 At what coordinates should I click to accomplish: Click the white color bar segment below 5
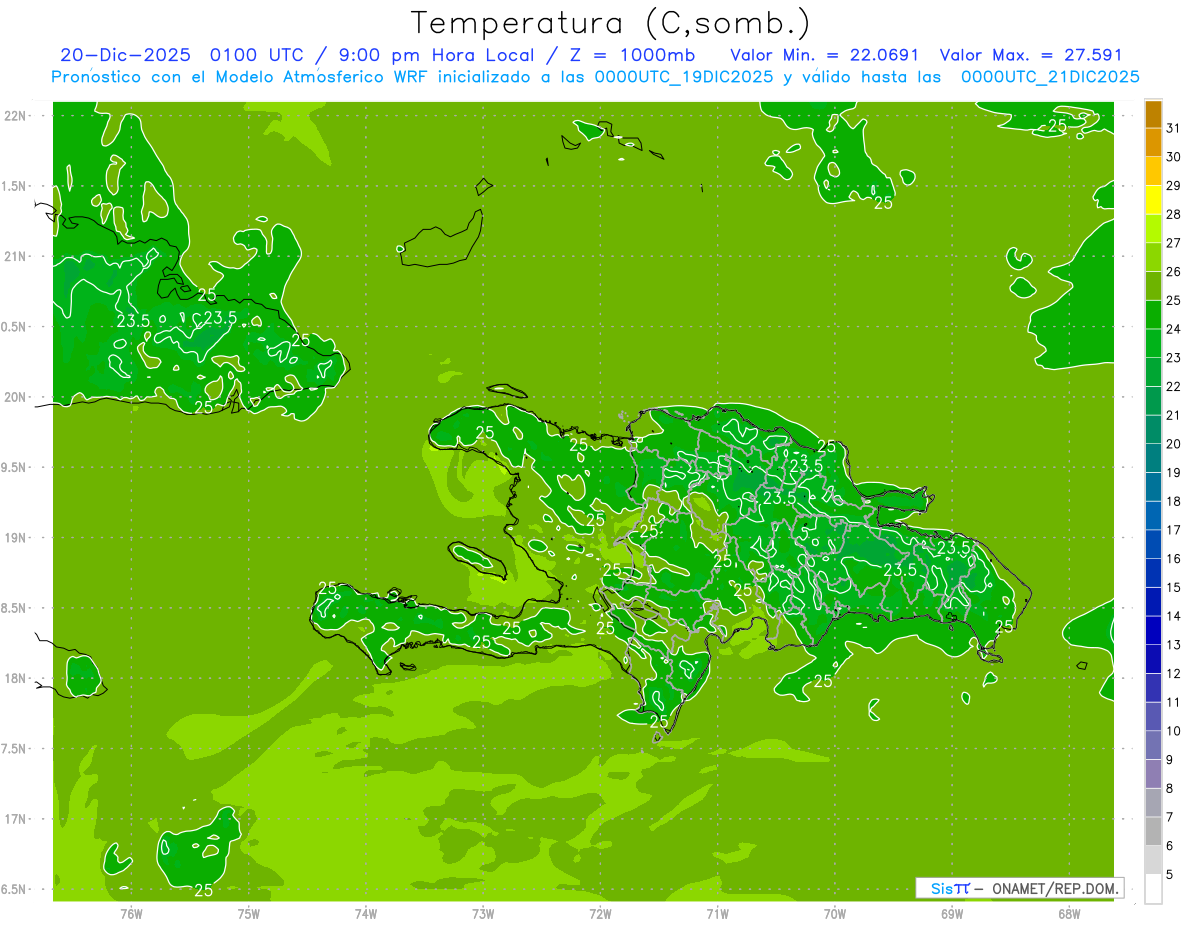coord(1153,889)
